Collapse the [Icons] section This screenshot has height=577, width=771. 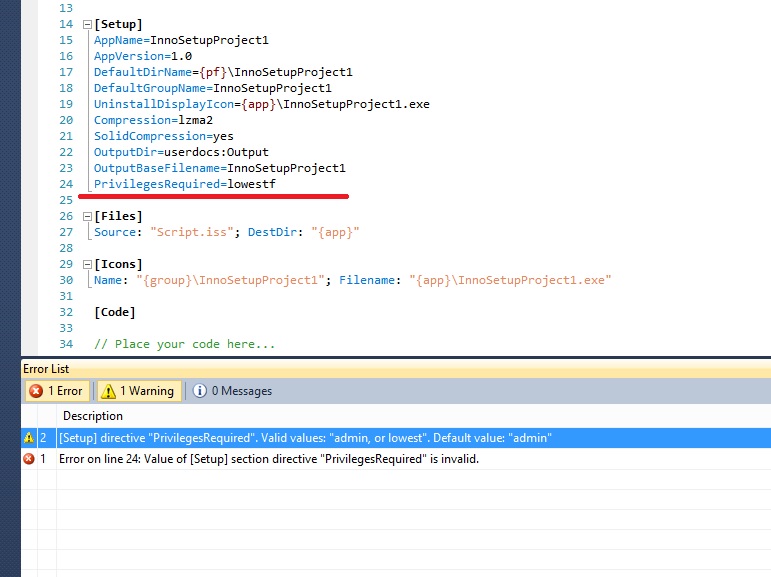tap(88, 265)
